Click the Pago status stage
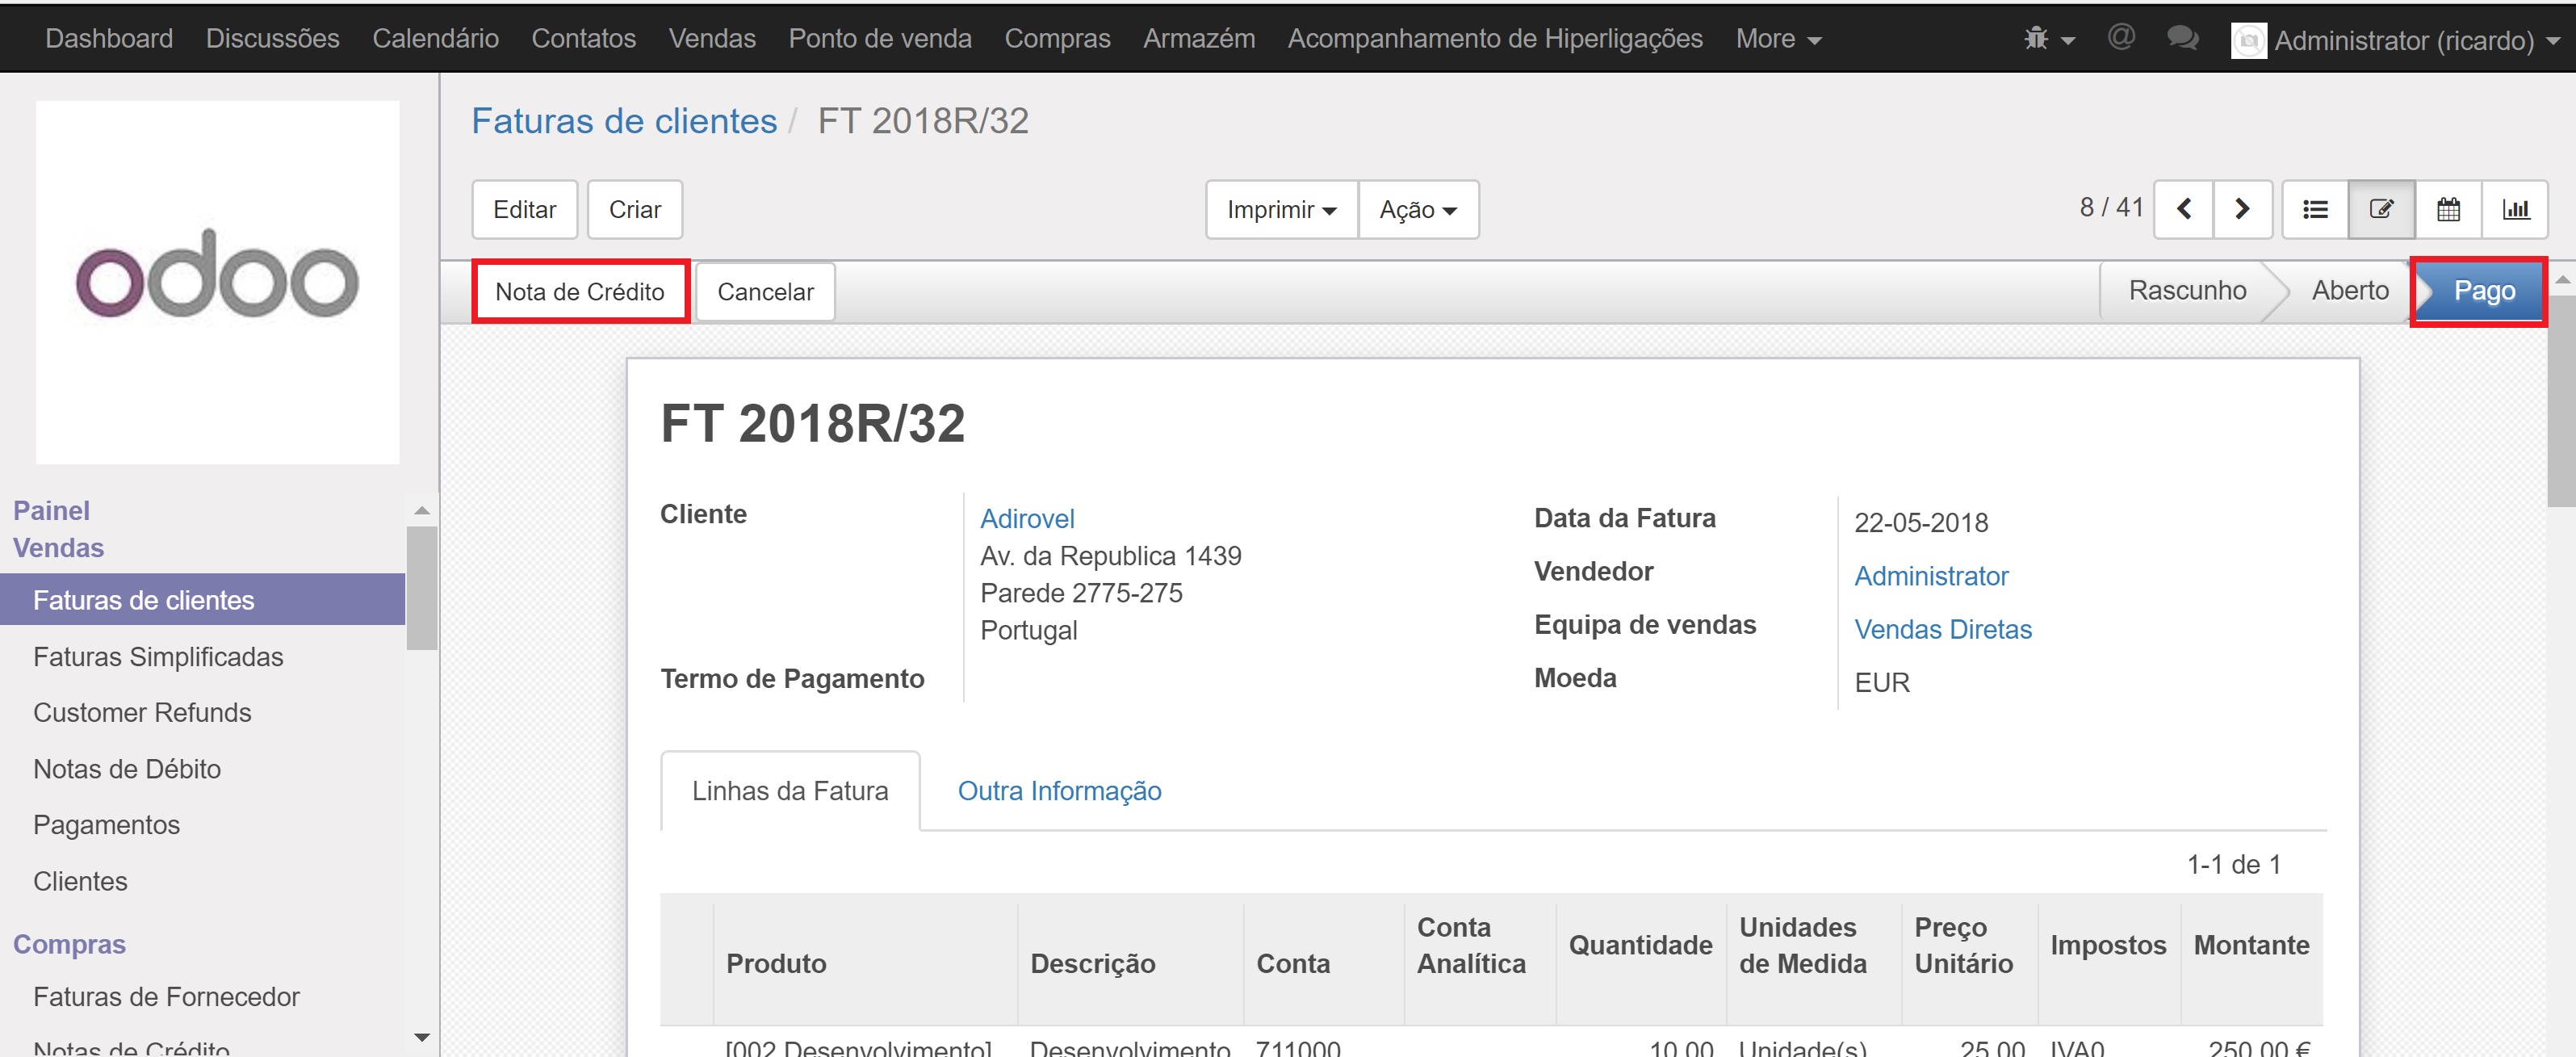 click(x=2483, y=291)
